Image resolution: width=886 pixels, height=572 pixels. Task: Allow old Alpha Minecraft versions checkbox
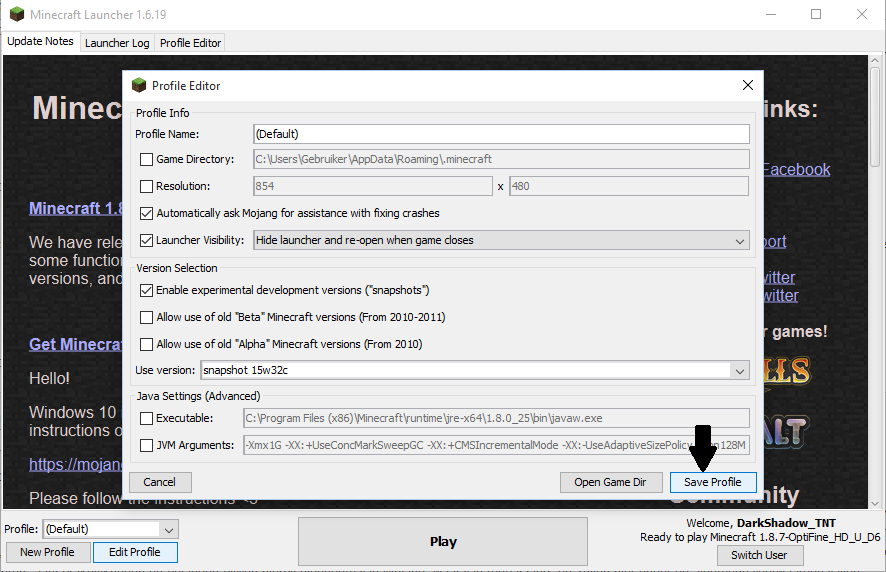click(x=146, y=344)
